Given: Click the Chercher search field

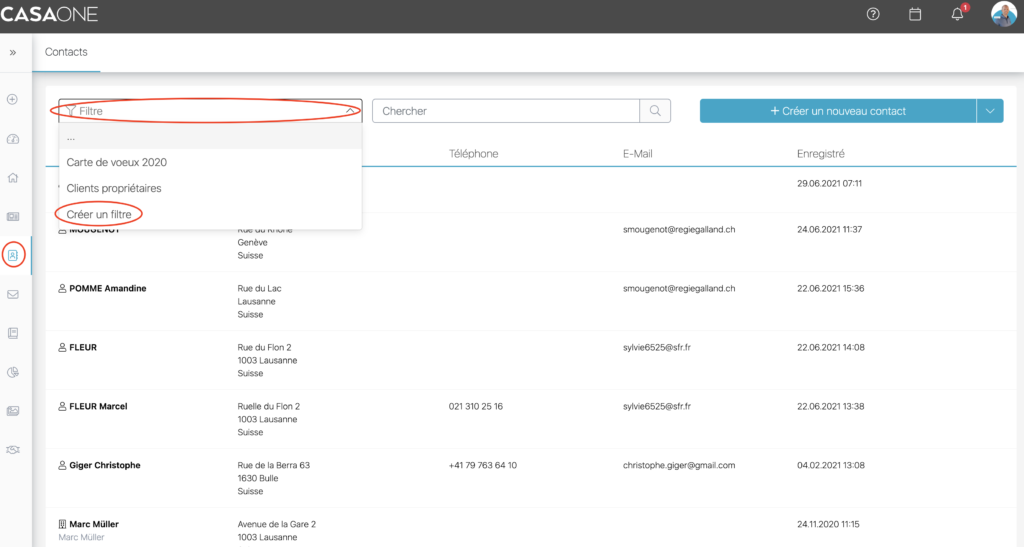Looking at the screenshot, I should point(505,111).
